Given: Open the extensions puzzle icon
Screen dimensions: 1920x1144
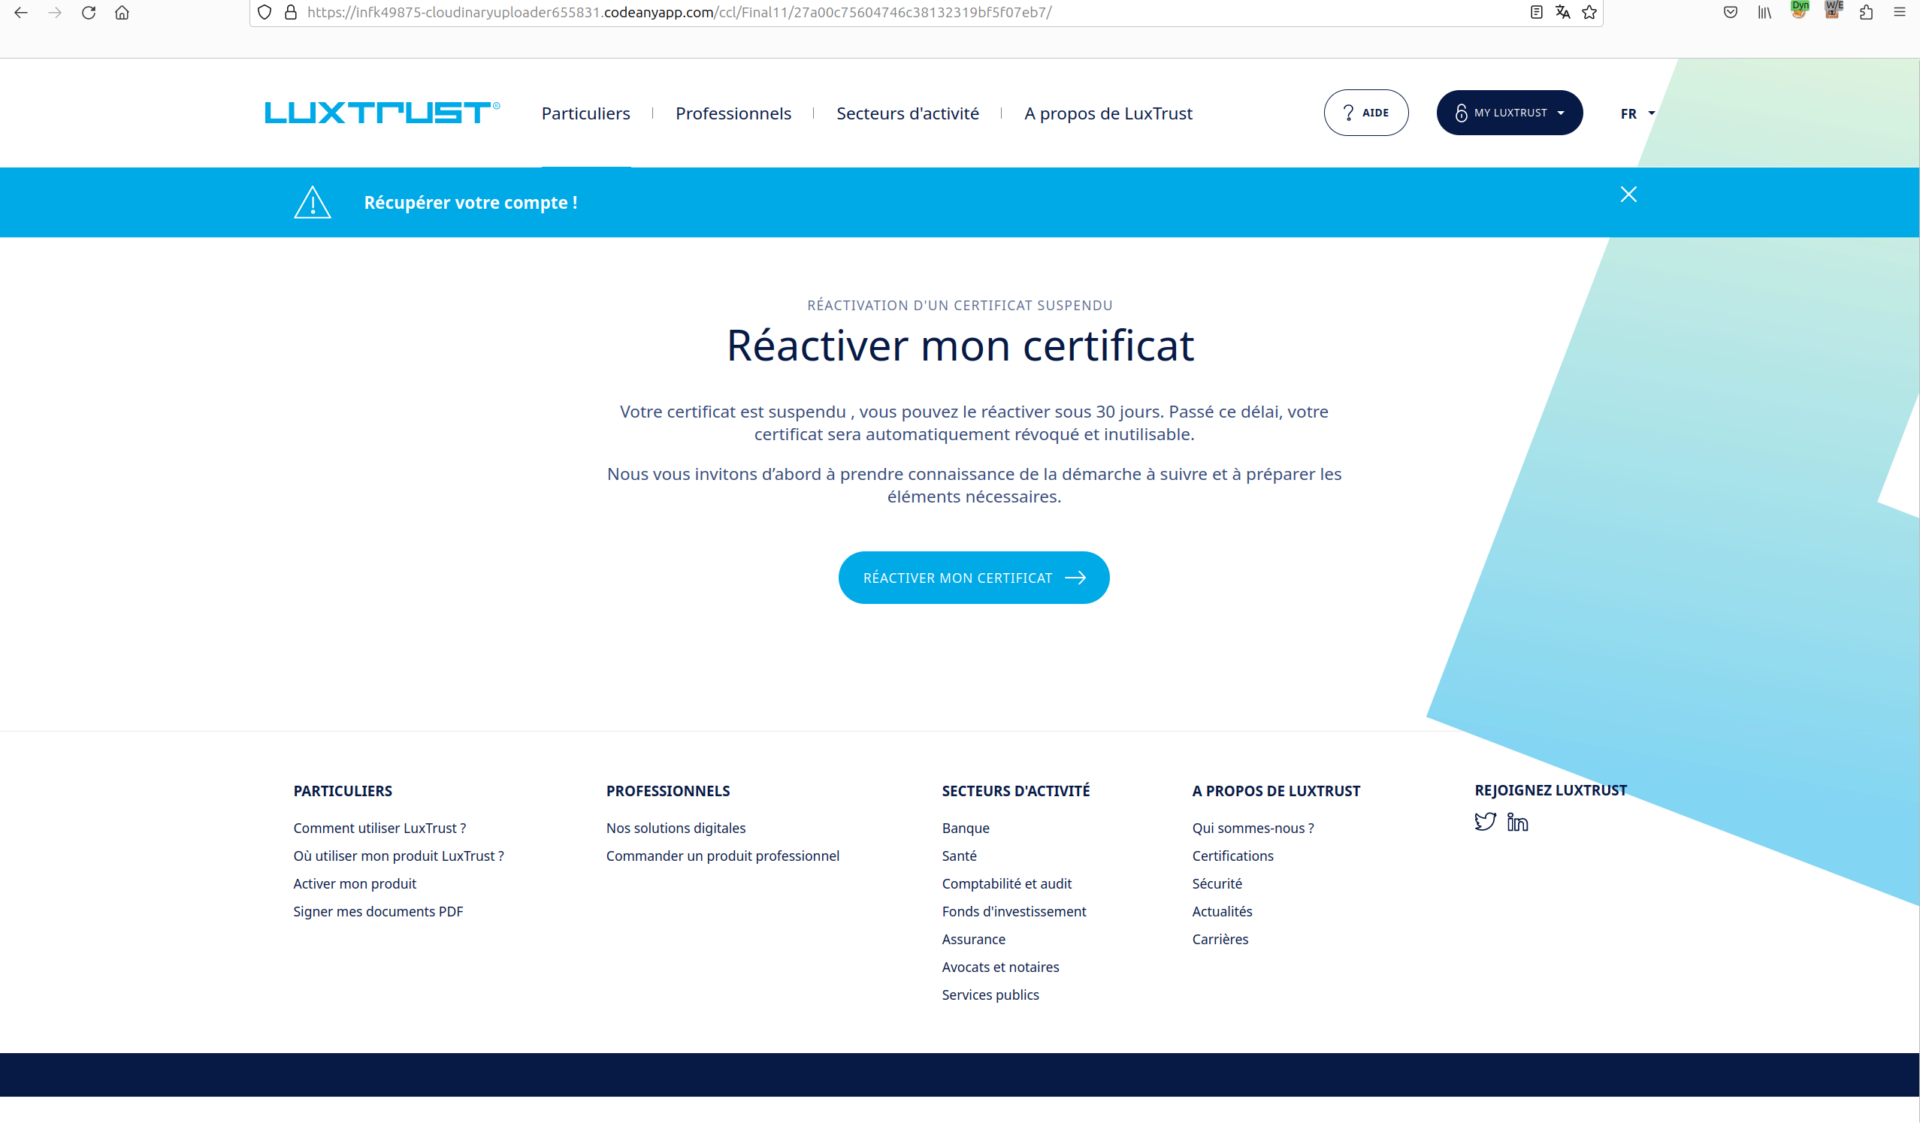Looking at the screenshot, I should tap(1866, 13).
